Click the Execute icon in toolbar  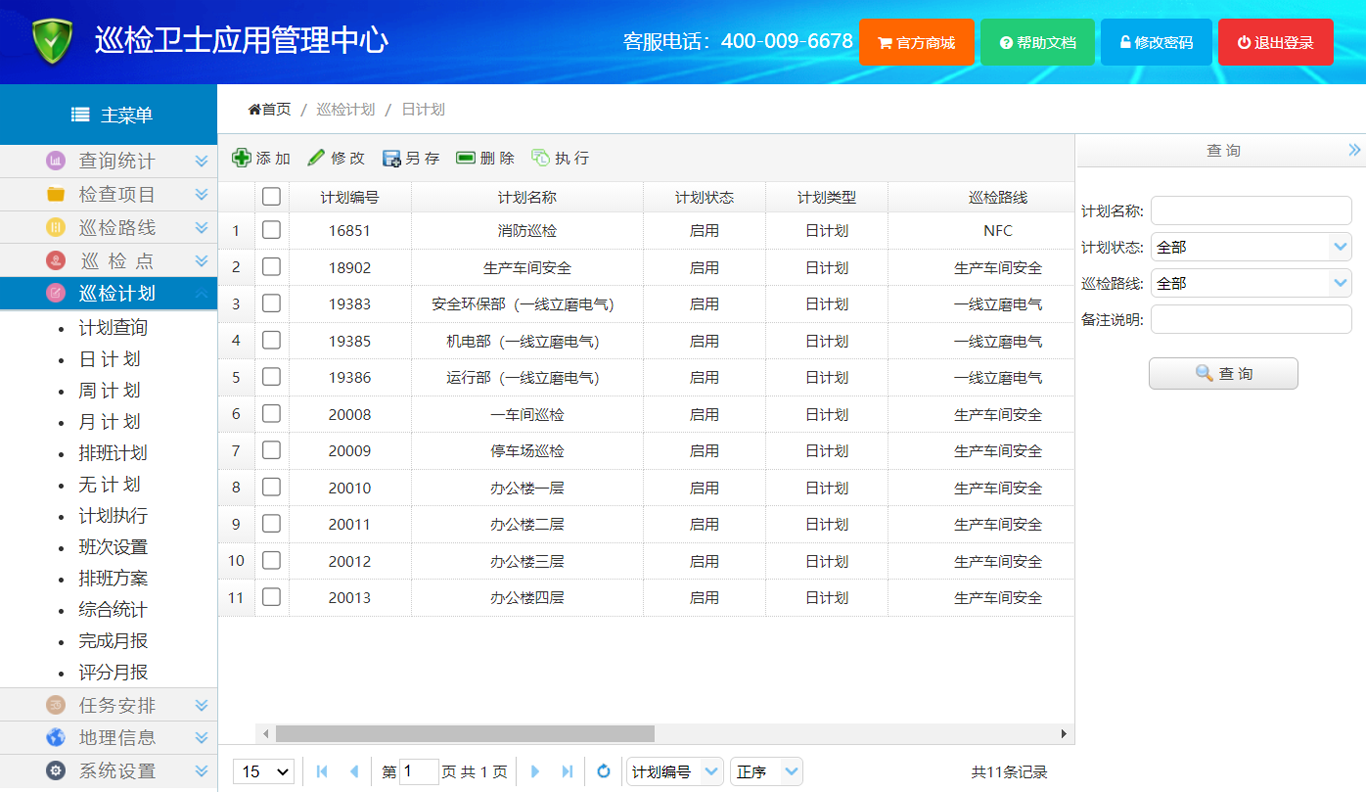540,158
